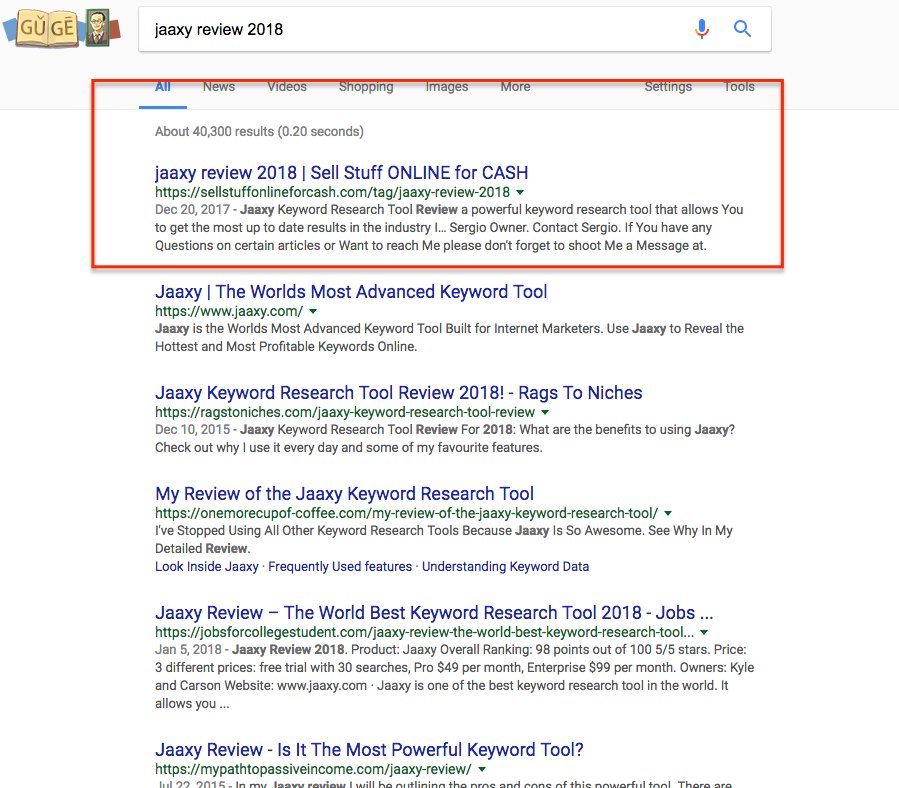
Task: Switch to the Shopping tab
Action: point(366,87)
